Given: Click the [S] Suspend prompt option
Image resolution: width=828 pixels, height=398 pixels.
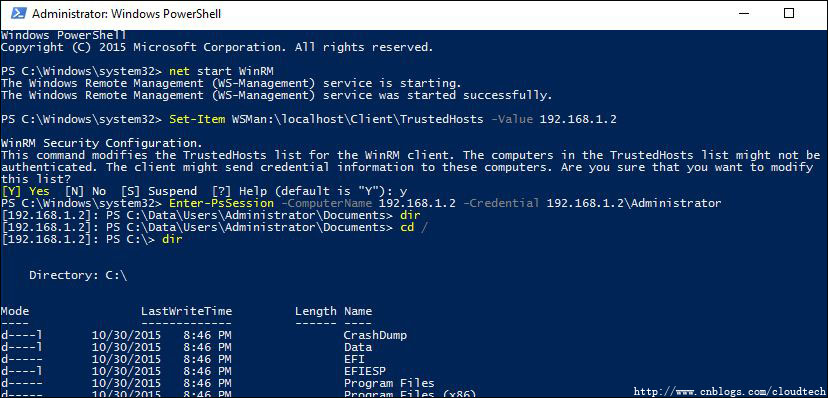Looking at the screenshot, I should point(158,191).
